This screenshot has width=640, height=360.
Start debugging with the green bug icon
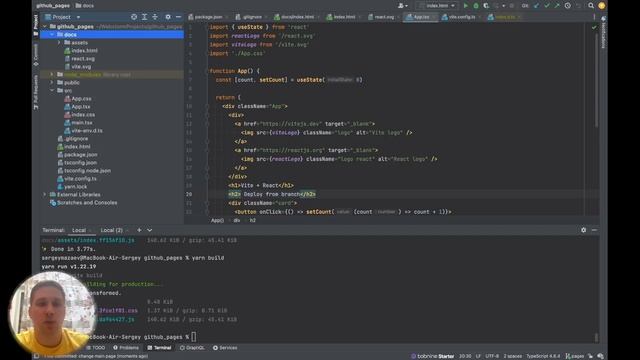pos(476,6)
